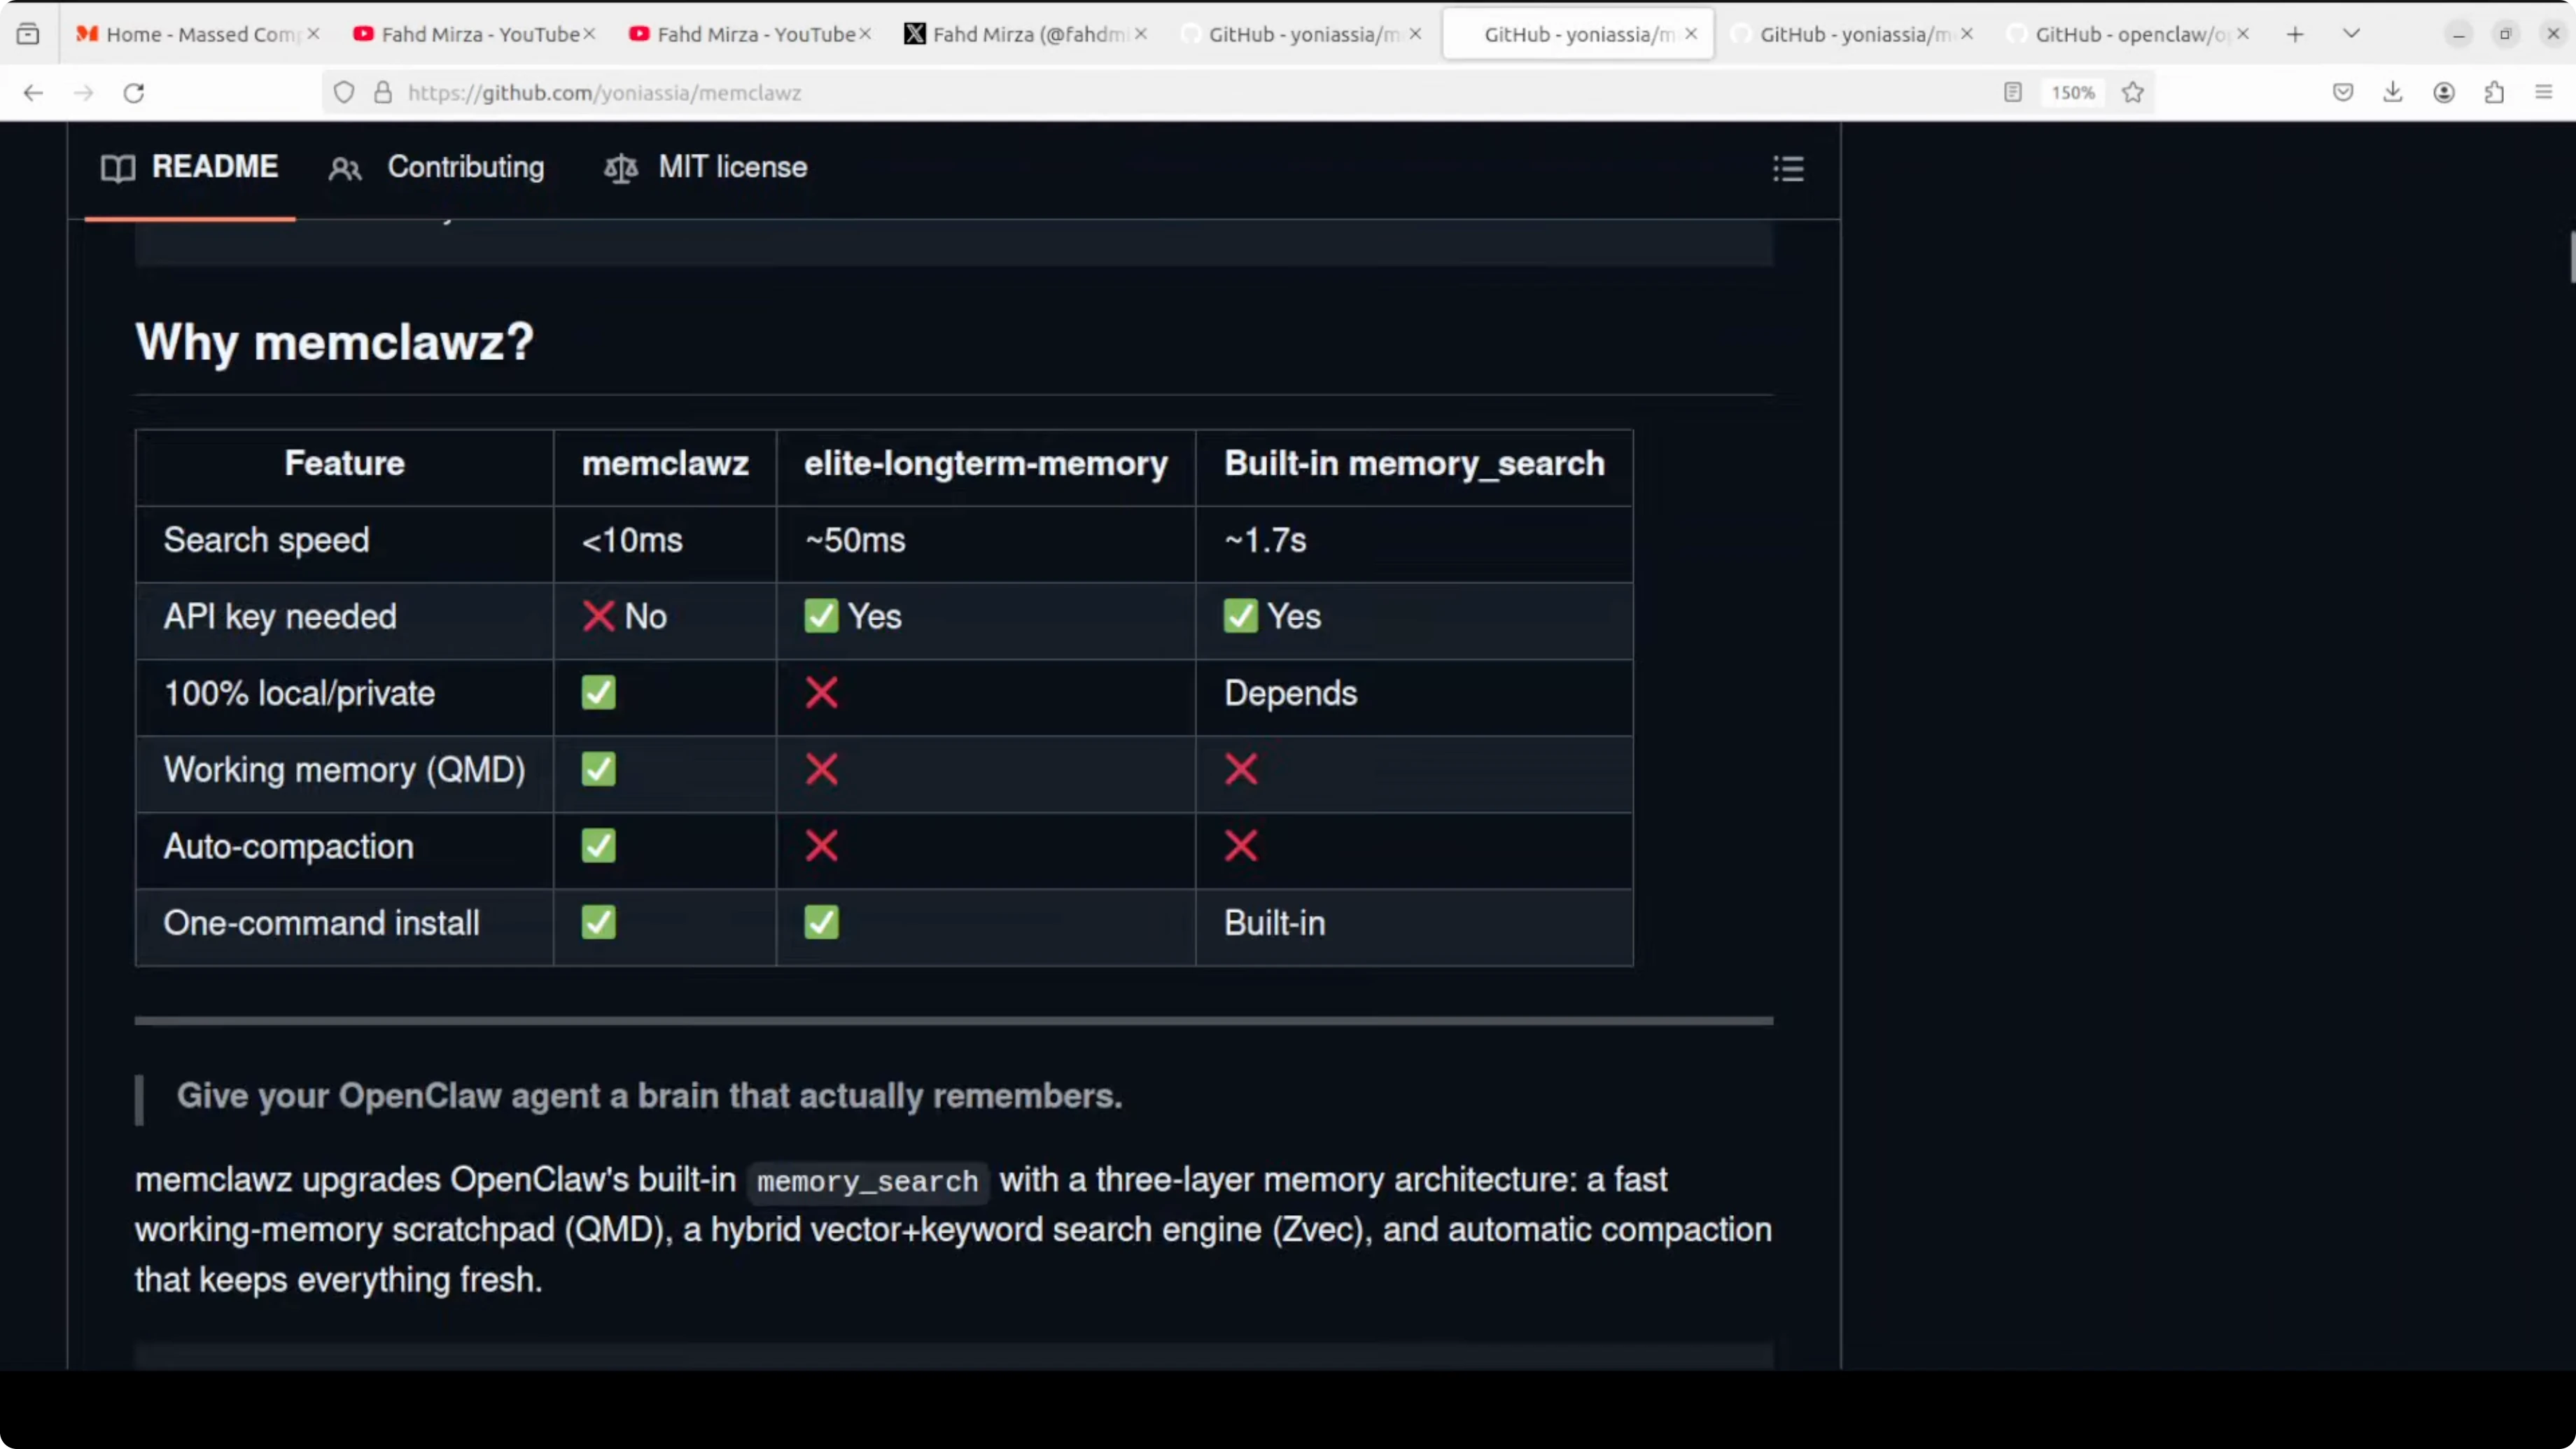Open Firefox downloads arrow icon
Screen dimensions: 2576x1449
tap(2393, 93)
